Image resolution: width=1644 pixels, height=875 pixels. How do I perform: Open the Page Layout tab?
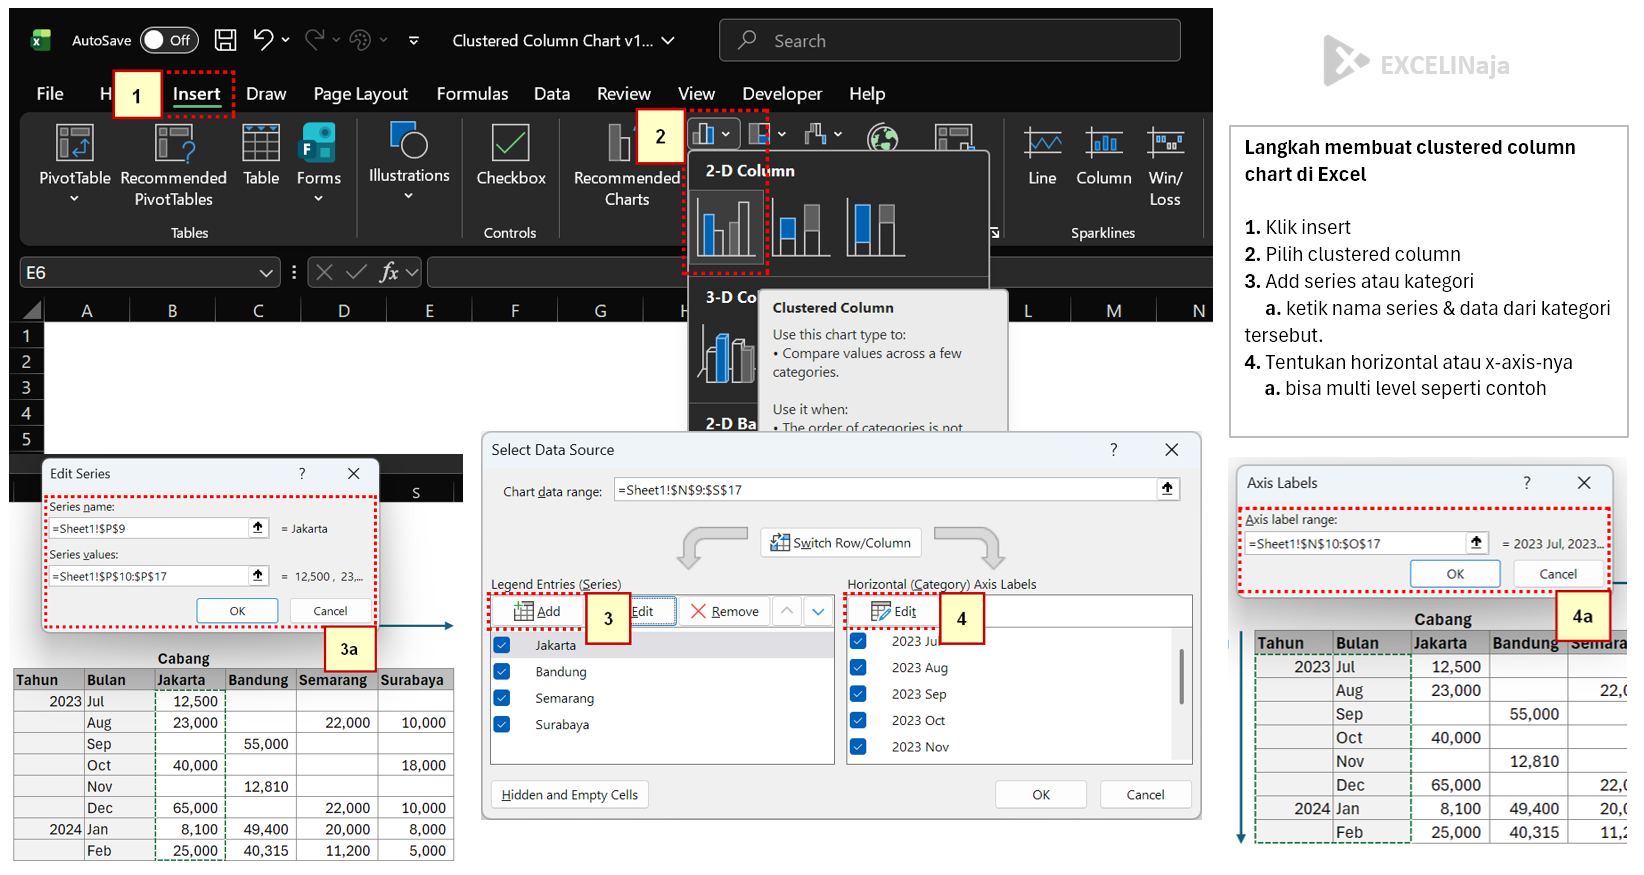(x=361, y=94)
